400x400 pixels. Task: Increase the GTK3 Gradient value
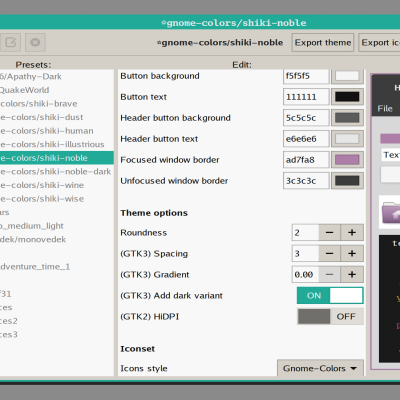tap(352, 275)
